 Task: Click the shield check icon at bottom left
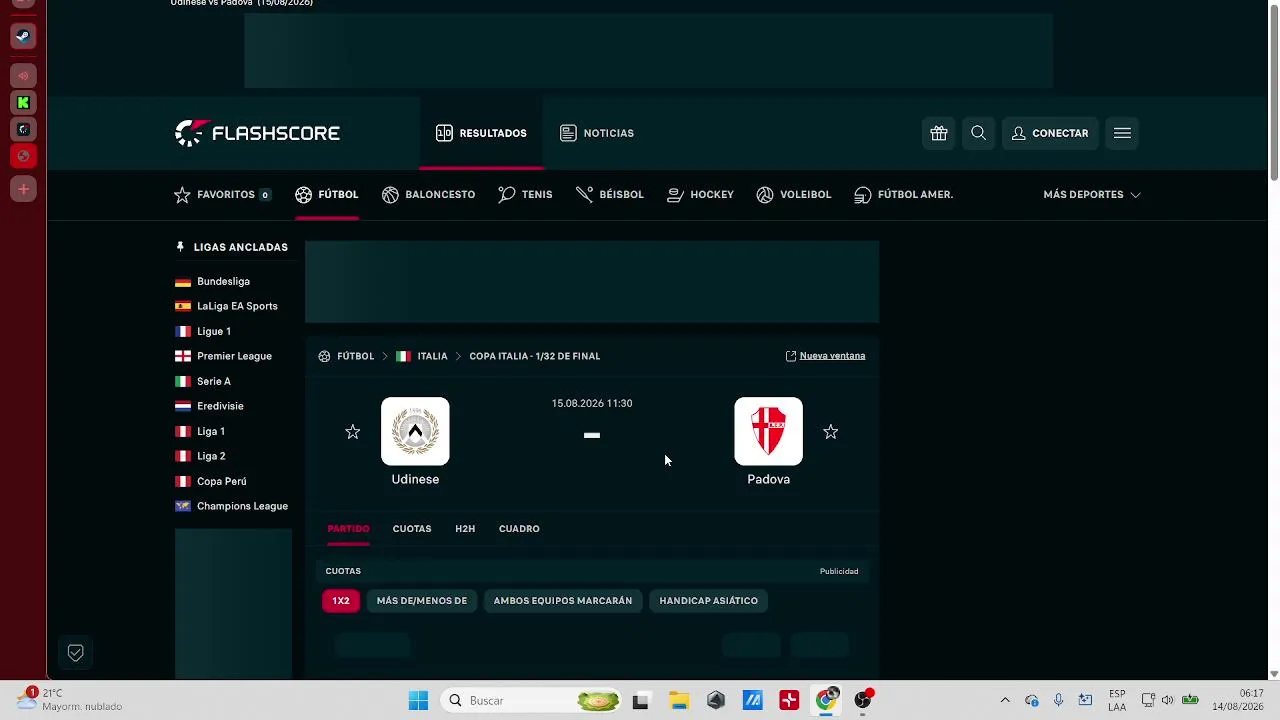75,653
